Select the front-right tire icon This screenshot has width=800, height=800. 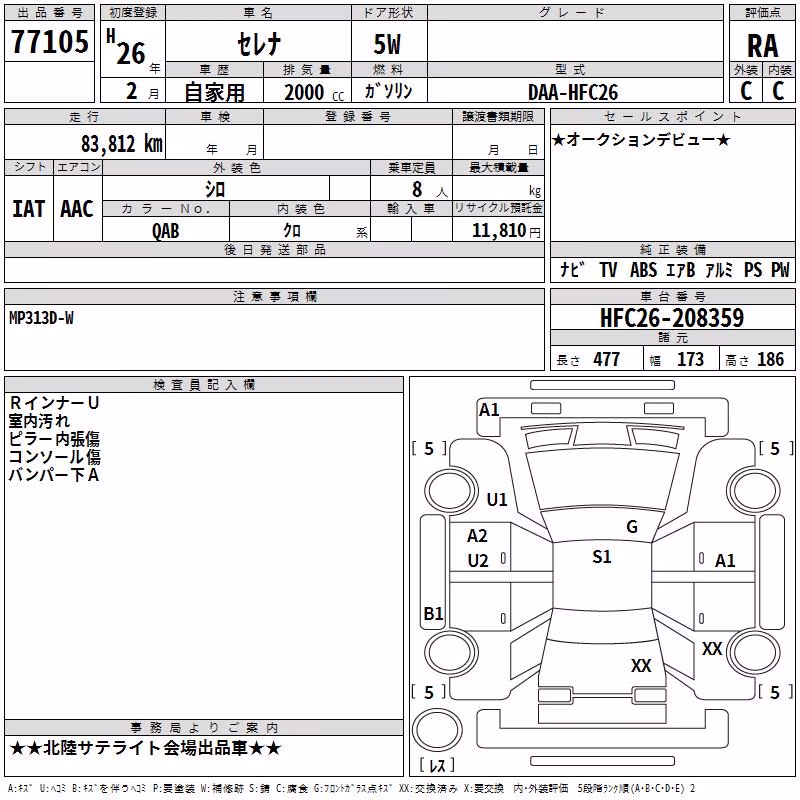tap(755, 491)
